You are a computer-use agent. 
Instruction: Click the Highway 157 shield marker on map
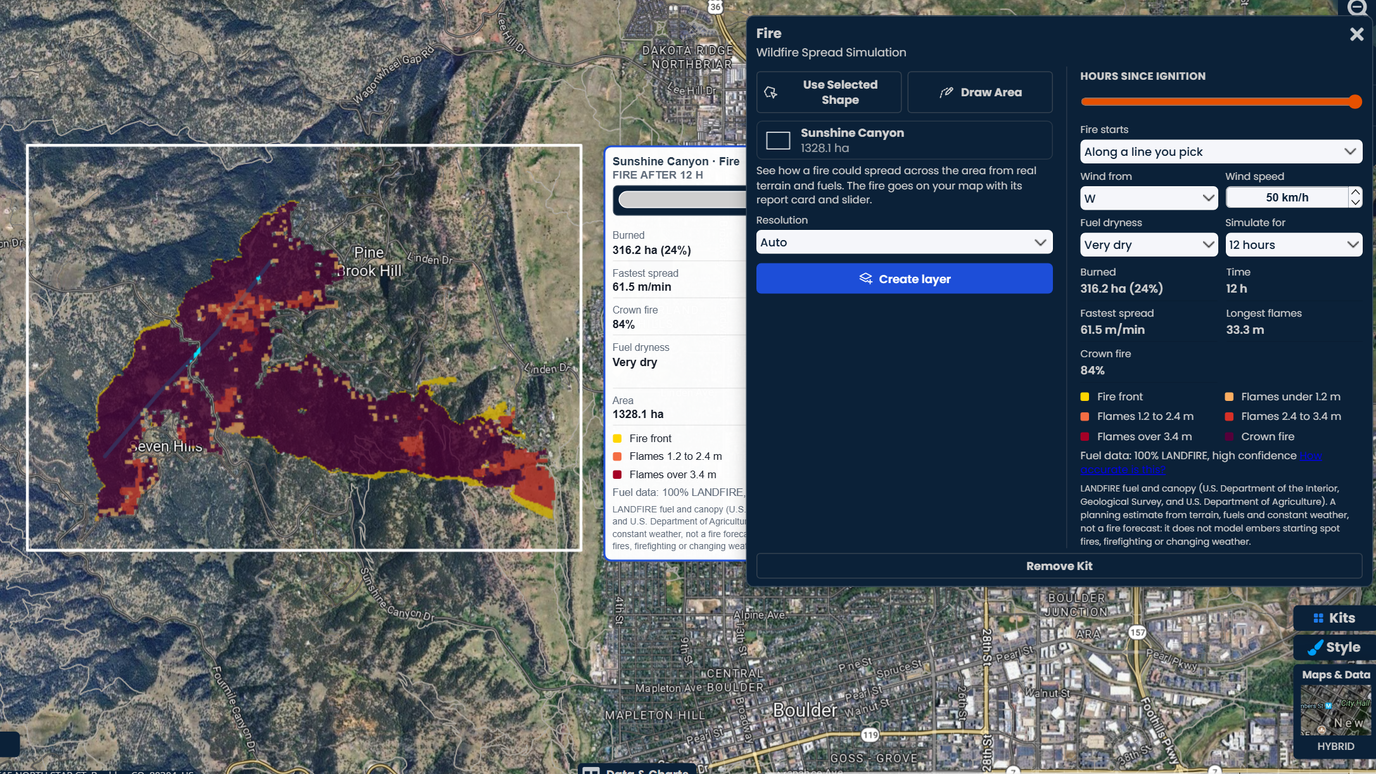point(1137,632)
